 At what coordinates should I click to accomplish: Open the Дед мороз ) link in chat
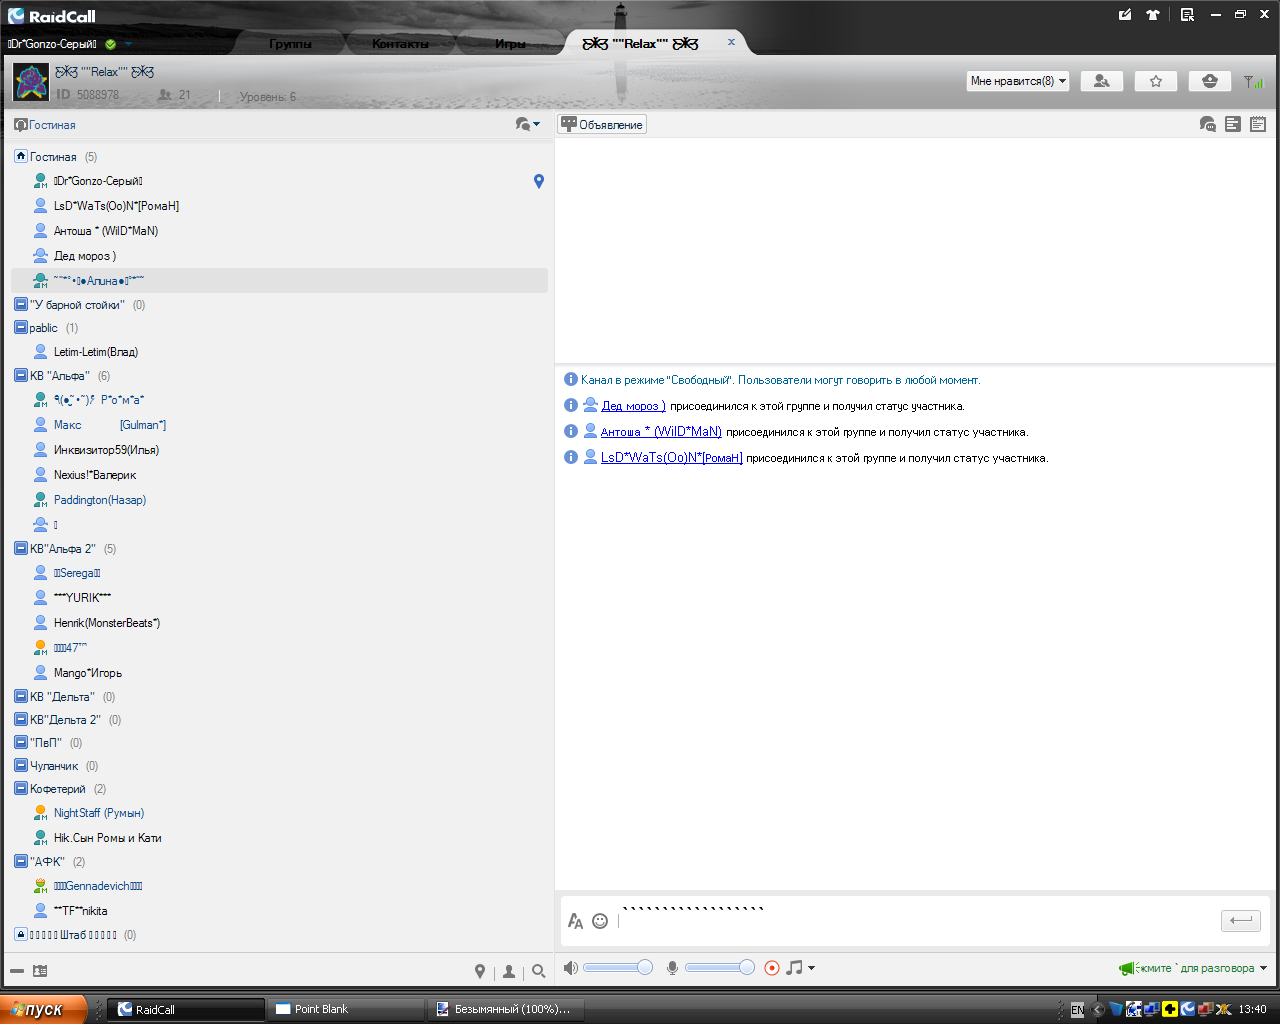633,406
